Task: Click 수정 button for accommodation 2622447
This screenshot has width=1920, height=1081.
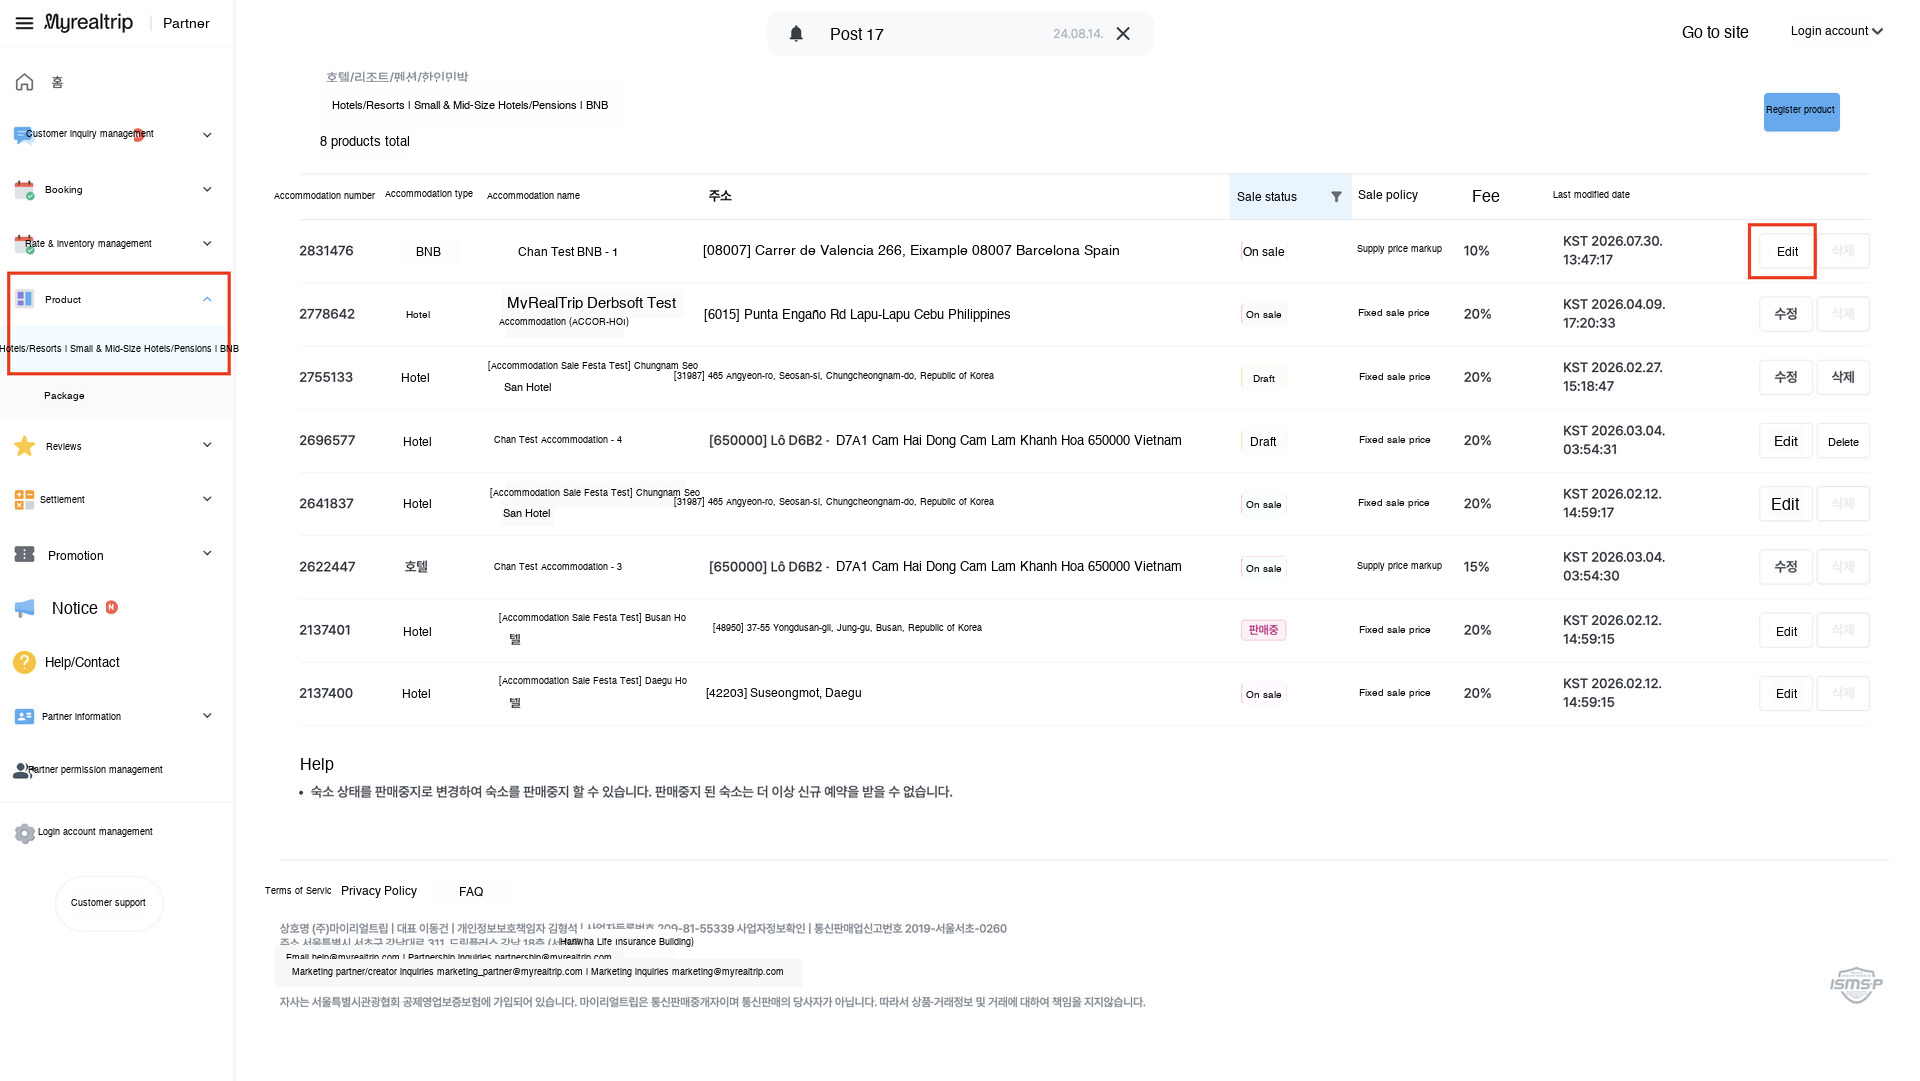Action: point(1786,567)
